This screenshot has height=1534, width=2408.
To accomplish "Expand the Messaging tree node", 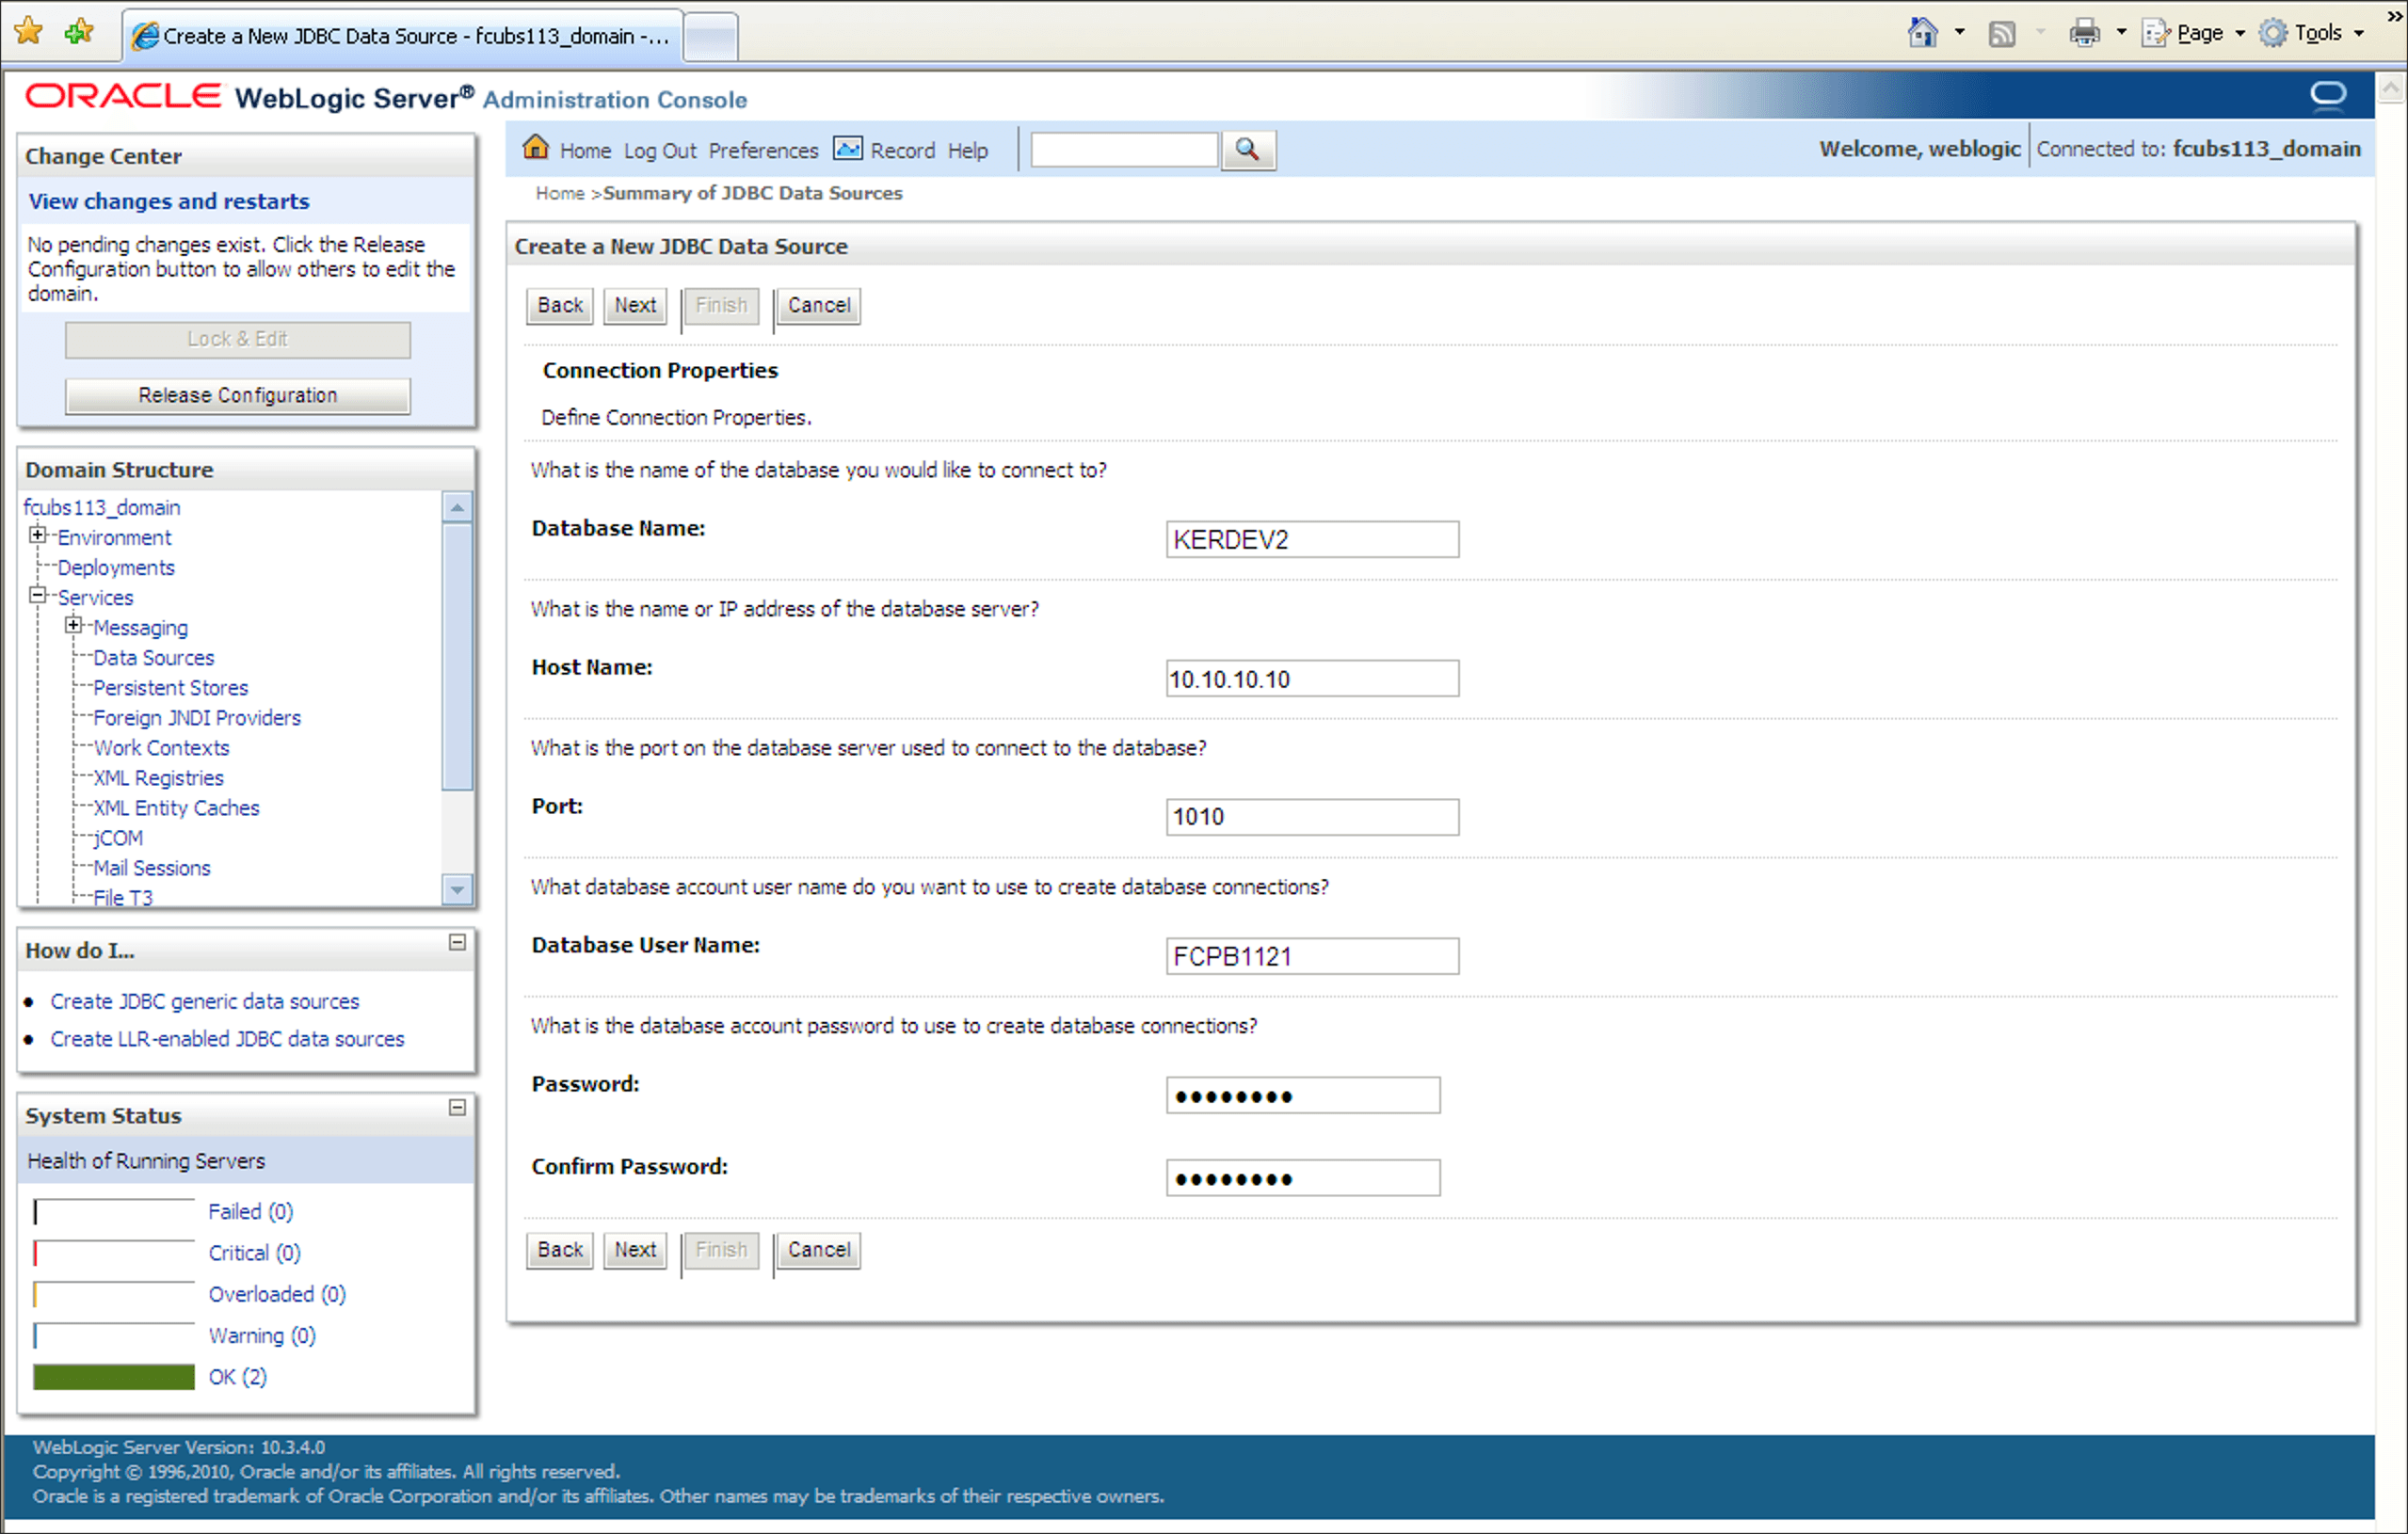I will [x=73, y=625].
